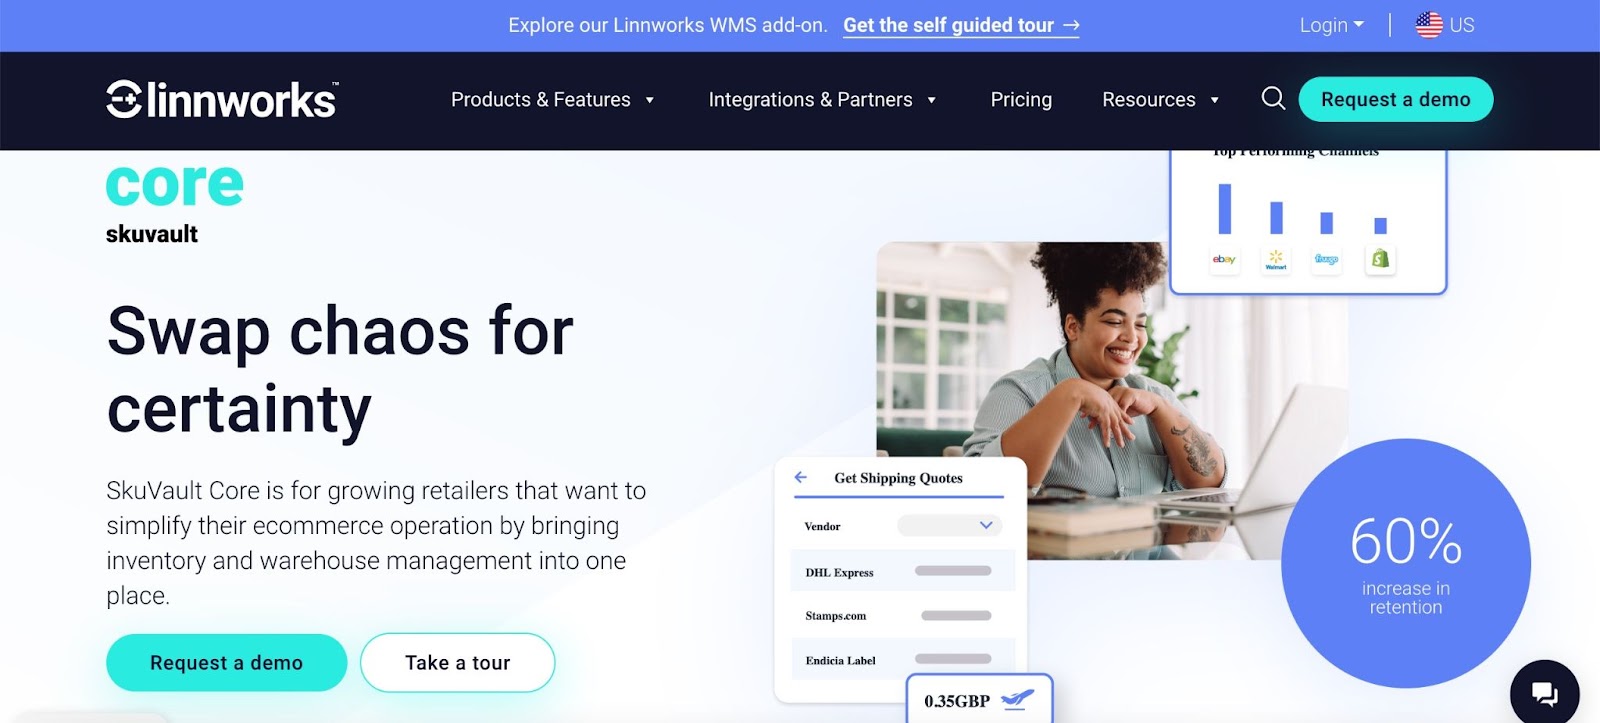Click the US flag icon
Screen dimensions: 1600x723
(1429, 25)
